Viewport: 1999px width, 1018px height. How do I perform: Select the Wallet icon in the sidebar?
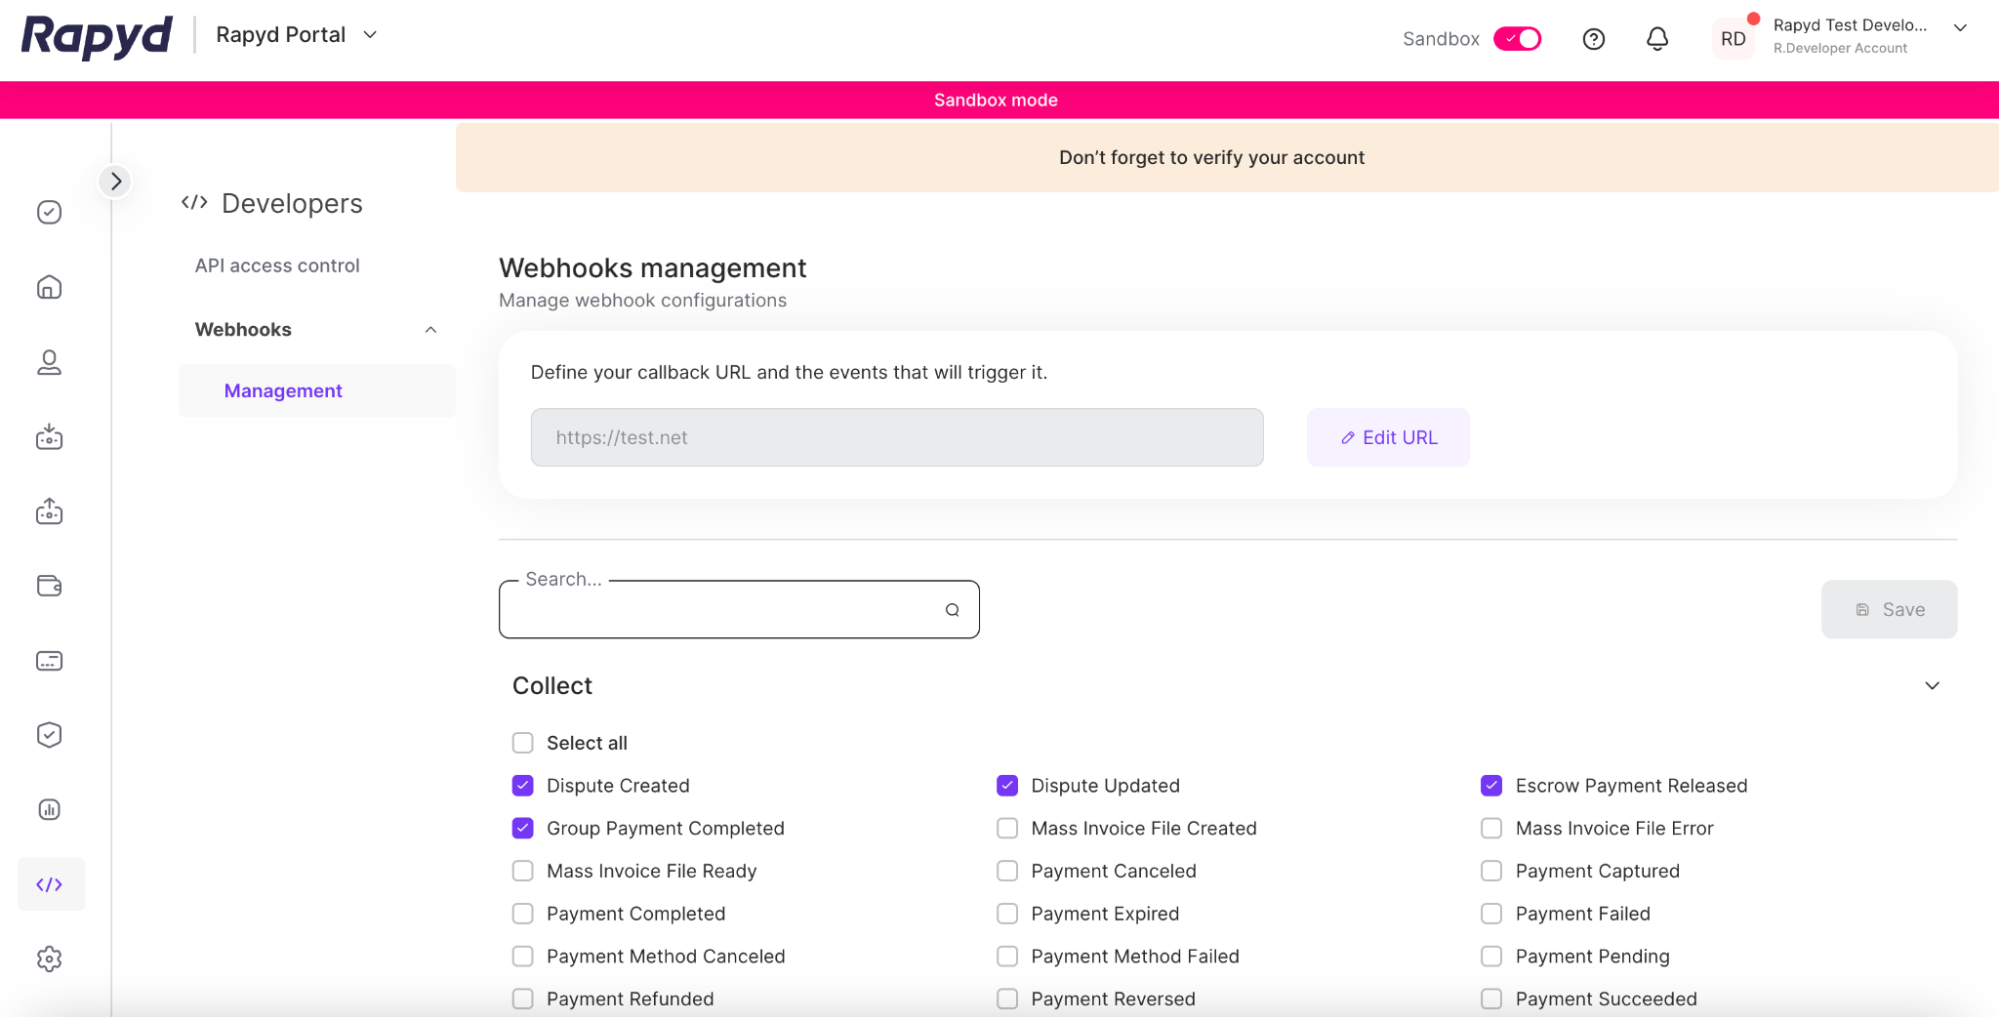point(48,586)
